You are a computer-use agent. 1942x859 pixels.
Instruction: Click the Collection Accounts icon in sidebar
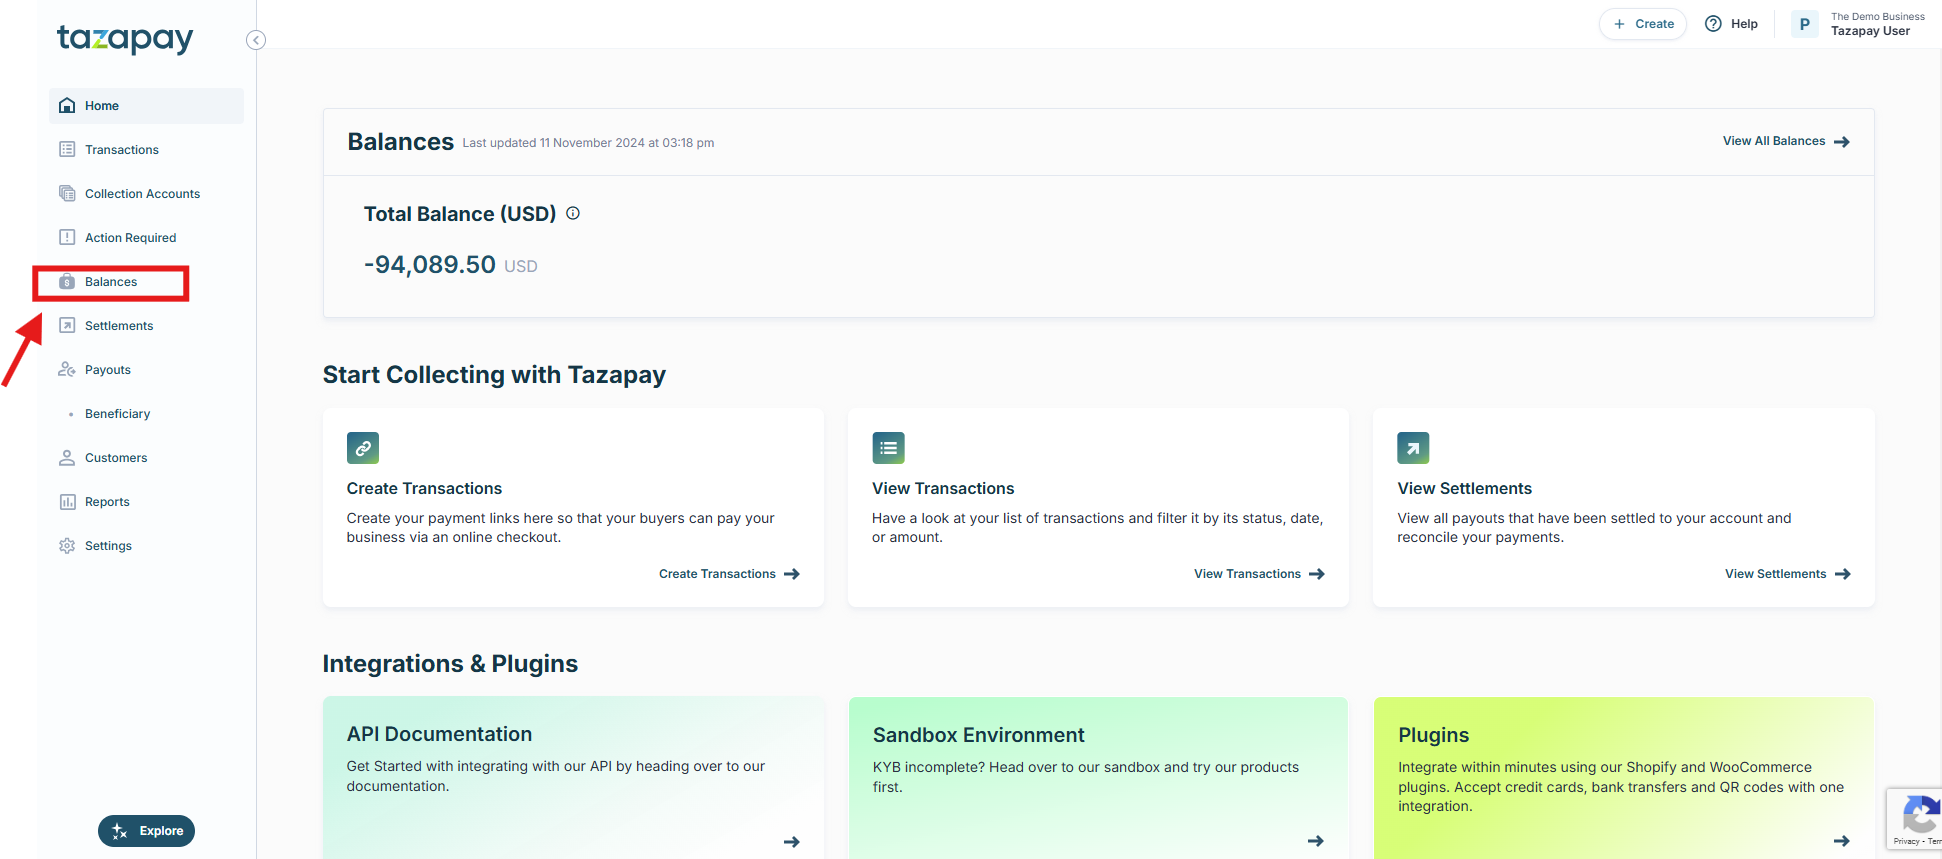pos(67,193)
